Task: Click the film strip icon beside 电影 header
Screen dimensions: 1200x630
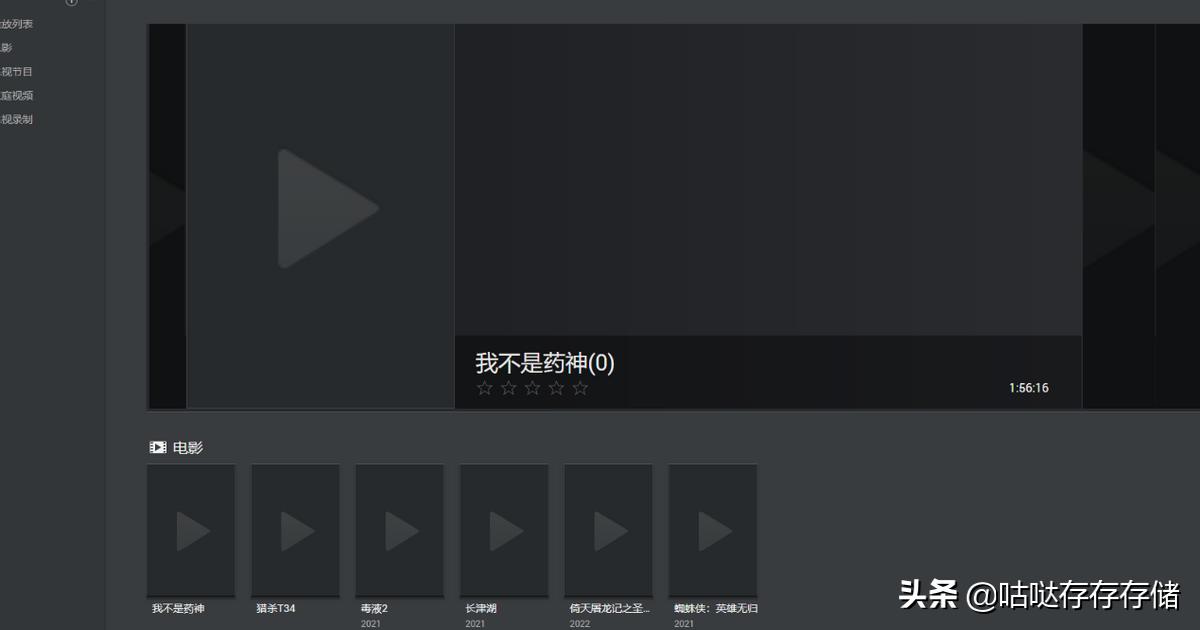Action: [x=157, y=447]
